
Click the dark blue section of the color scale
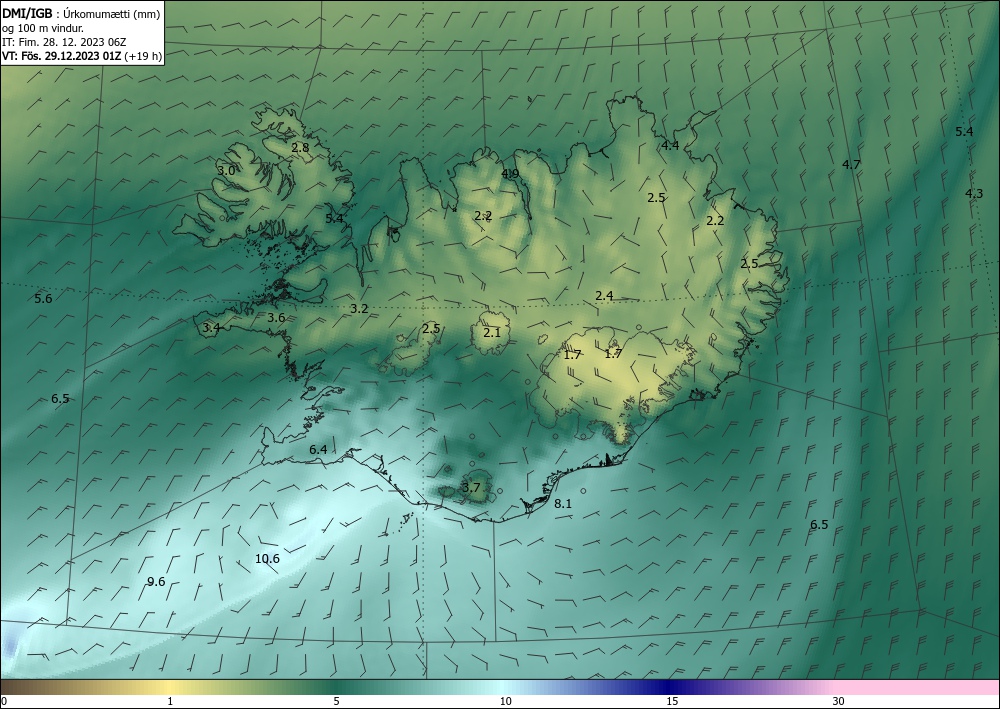click(x=666, y=687)
